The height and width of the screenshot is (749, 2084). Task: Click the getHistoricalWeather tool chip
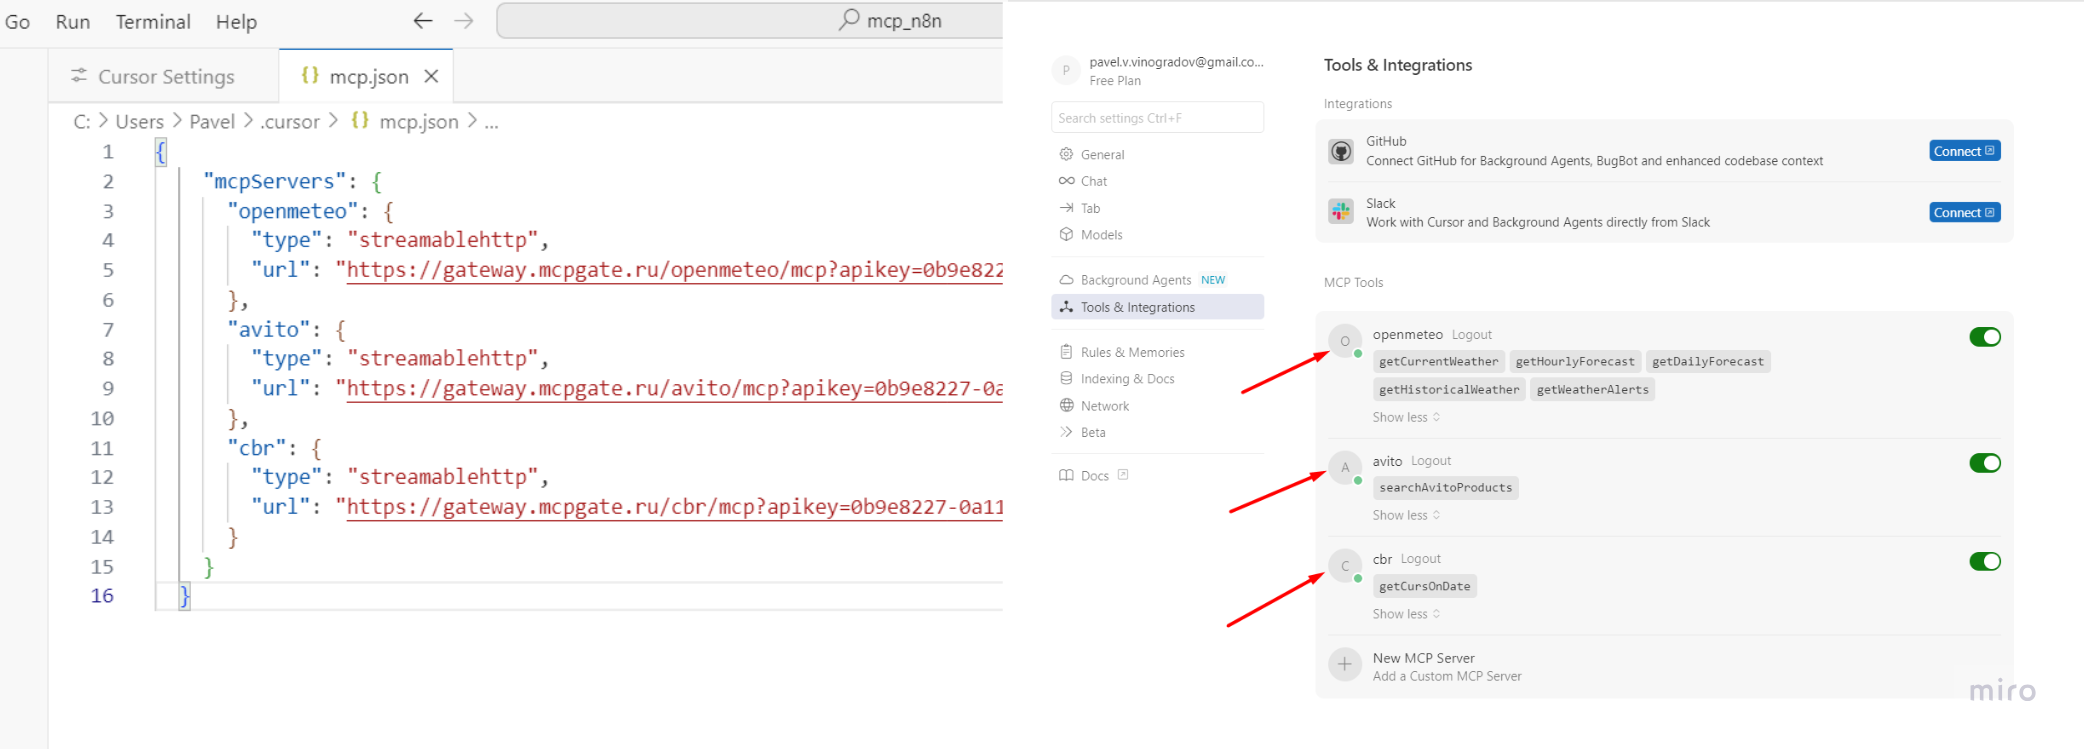[x=1449, y=389]
